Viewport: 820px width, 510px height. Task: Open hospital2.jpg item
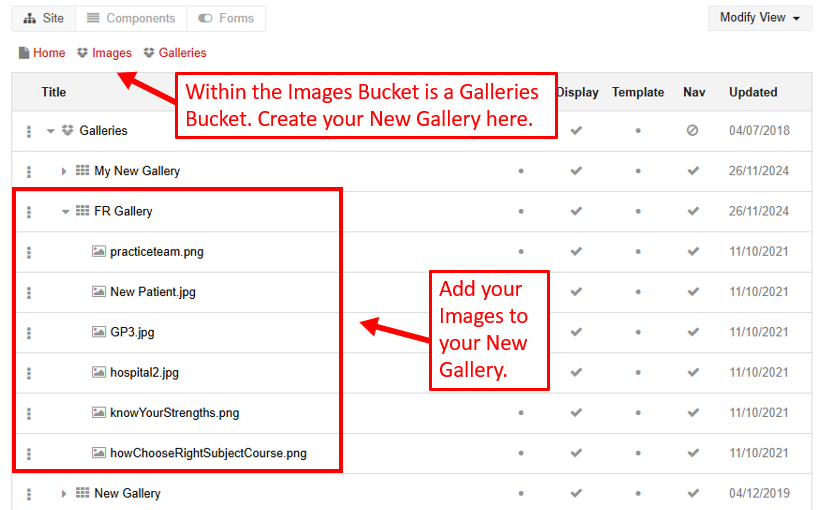[x=144, y=372]
